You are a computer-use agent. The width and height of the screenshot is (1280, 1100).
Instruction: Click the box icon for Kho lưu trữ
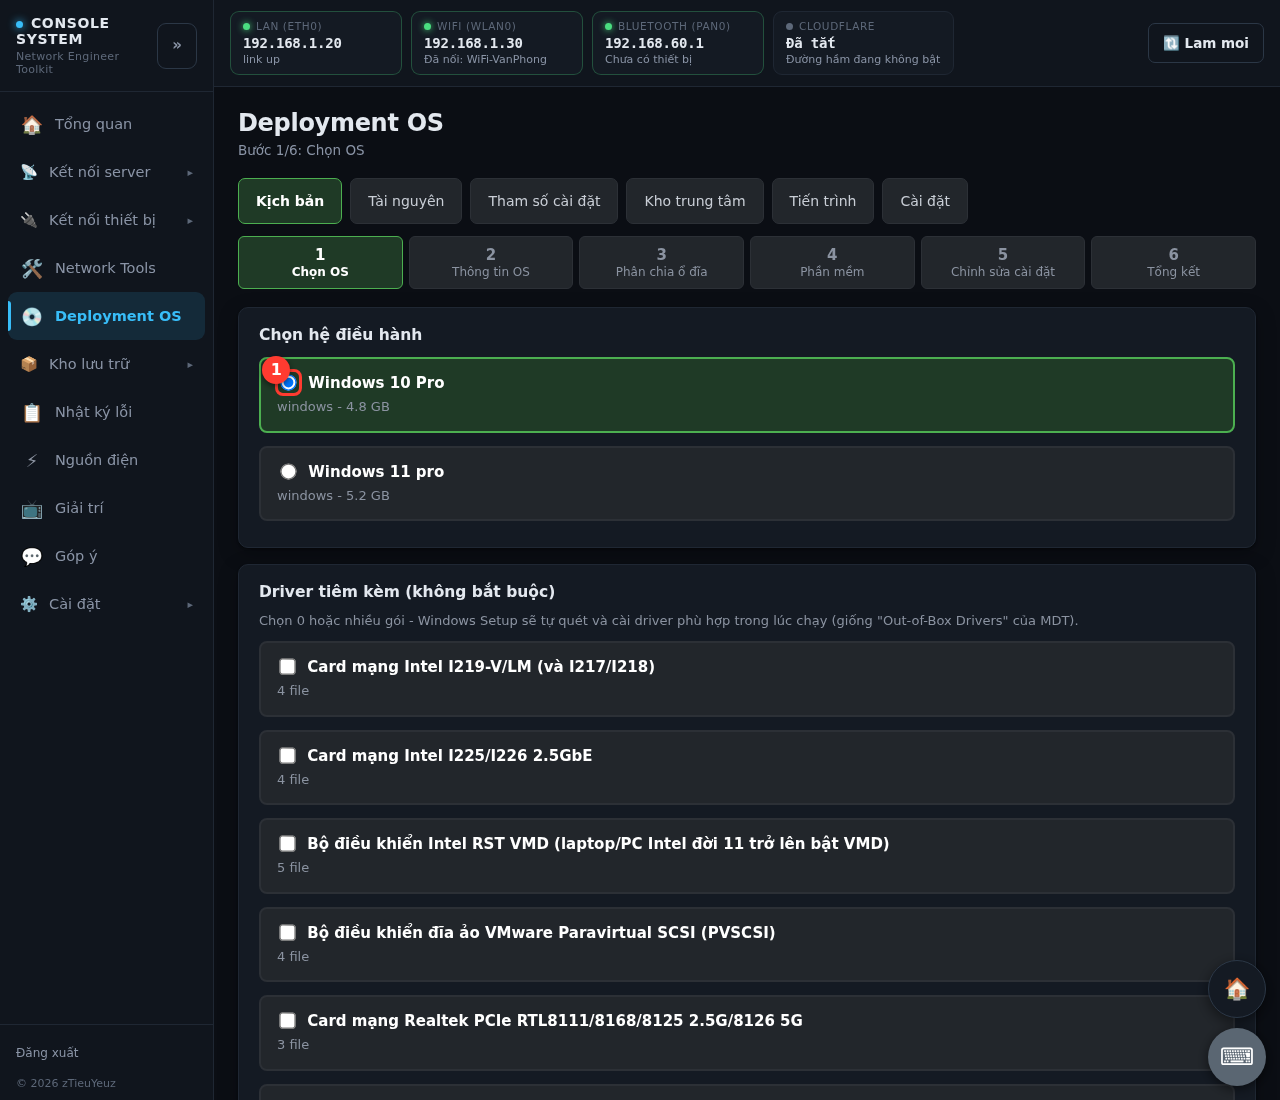(x=29, y=364)
